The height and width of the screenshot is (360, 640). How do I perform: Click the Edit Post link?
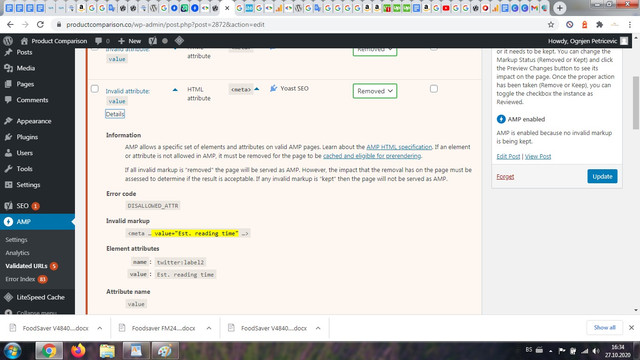point(508,156)
